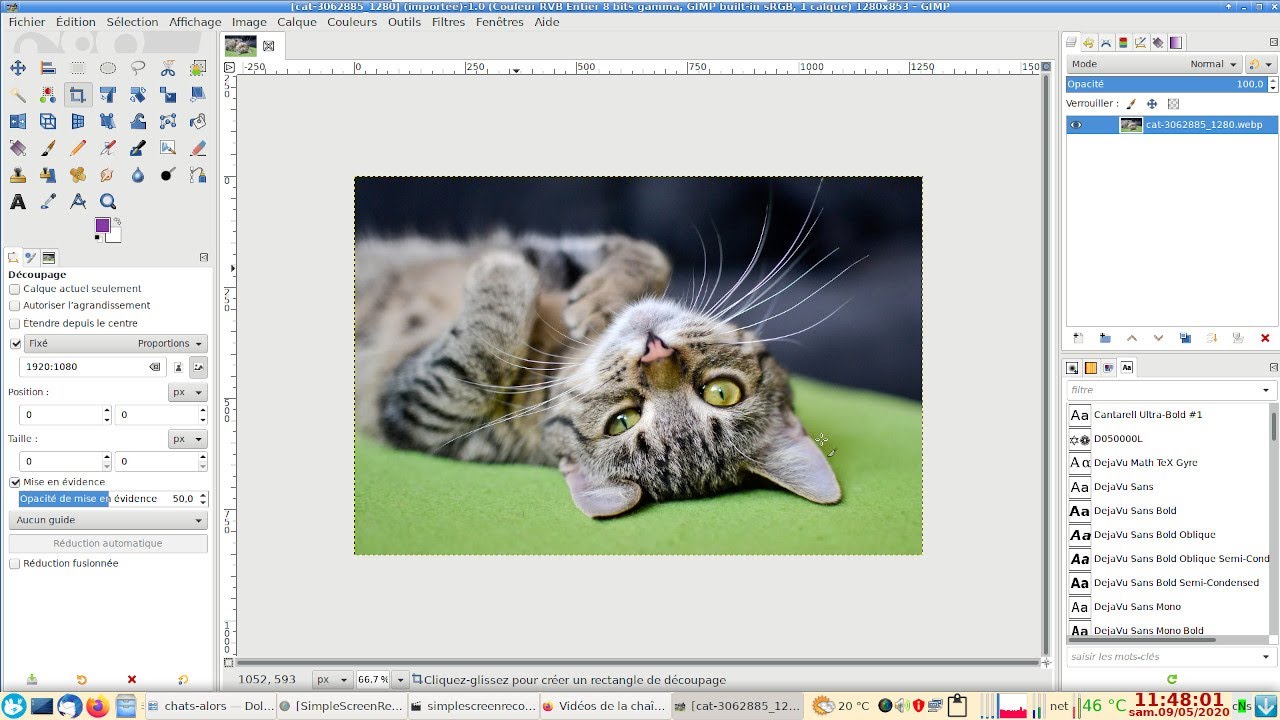The height and width of the screenshot is (720, 1280).
Task: Select the Alignment tool
Action: [48, 68]
